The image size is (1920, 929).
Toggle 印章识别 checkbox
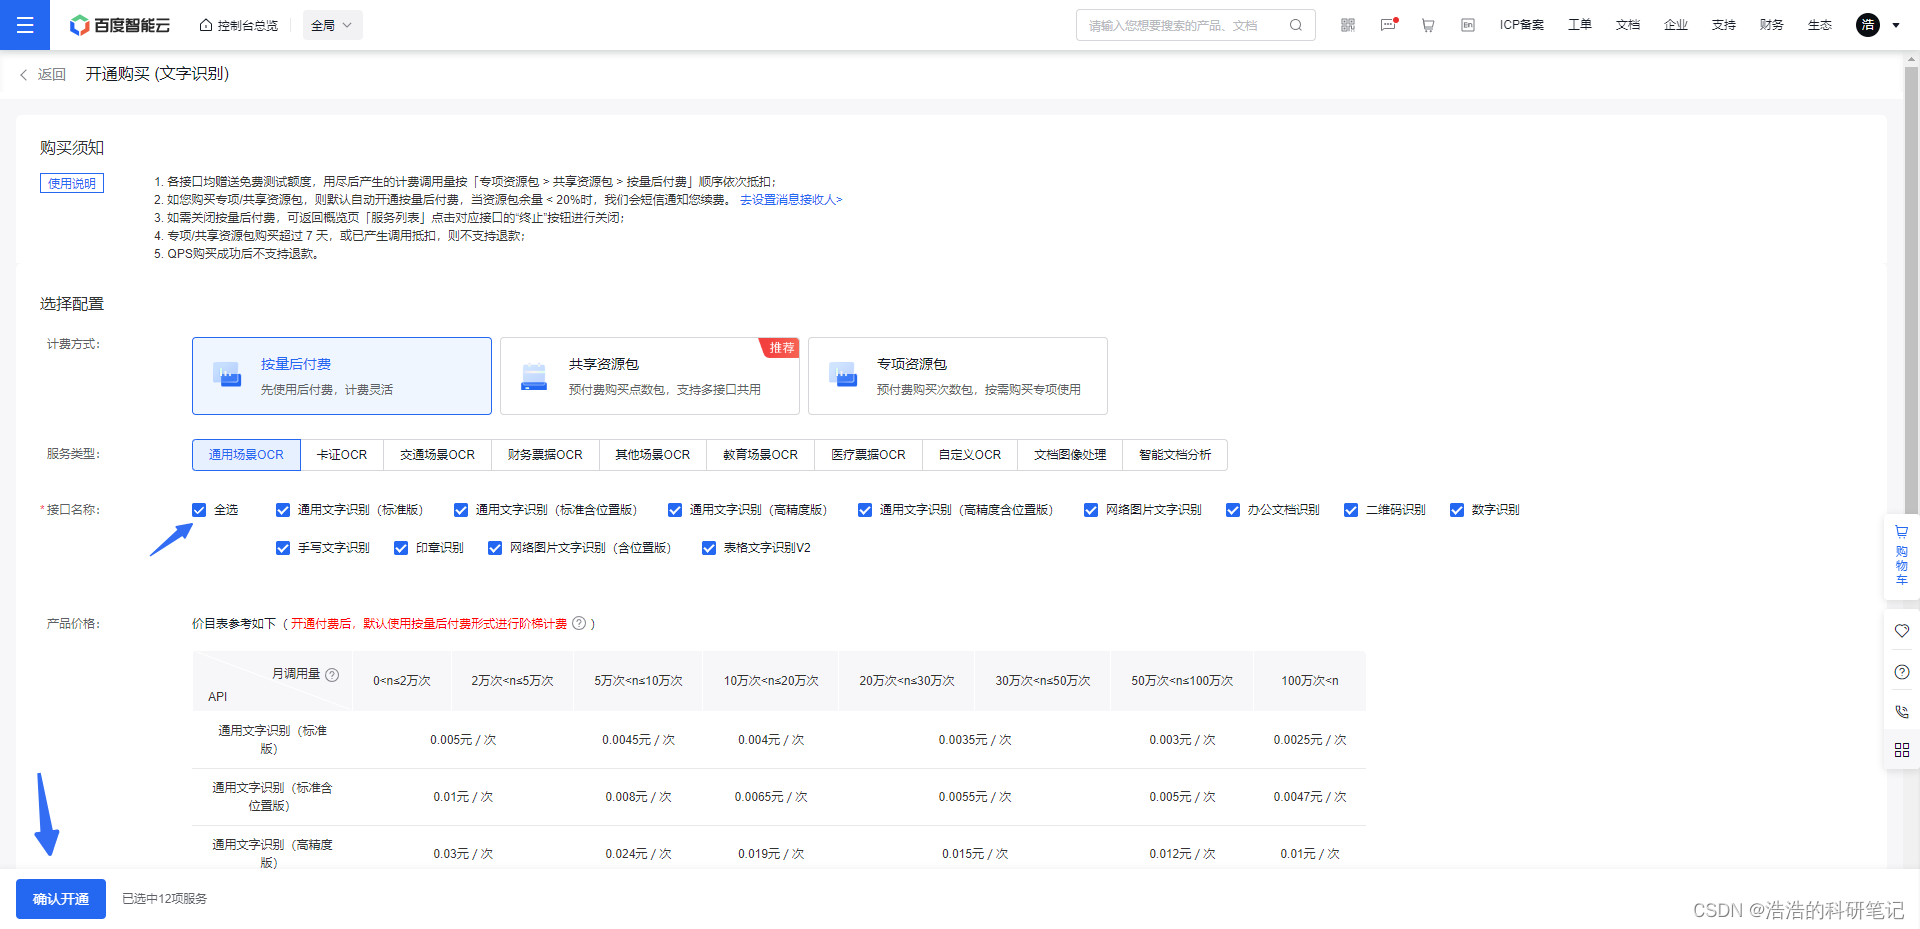[401, 548]
